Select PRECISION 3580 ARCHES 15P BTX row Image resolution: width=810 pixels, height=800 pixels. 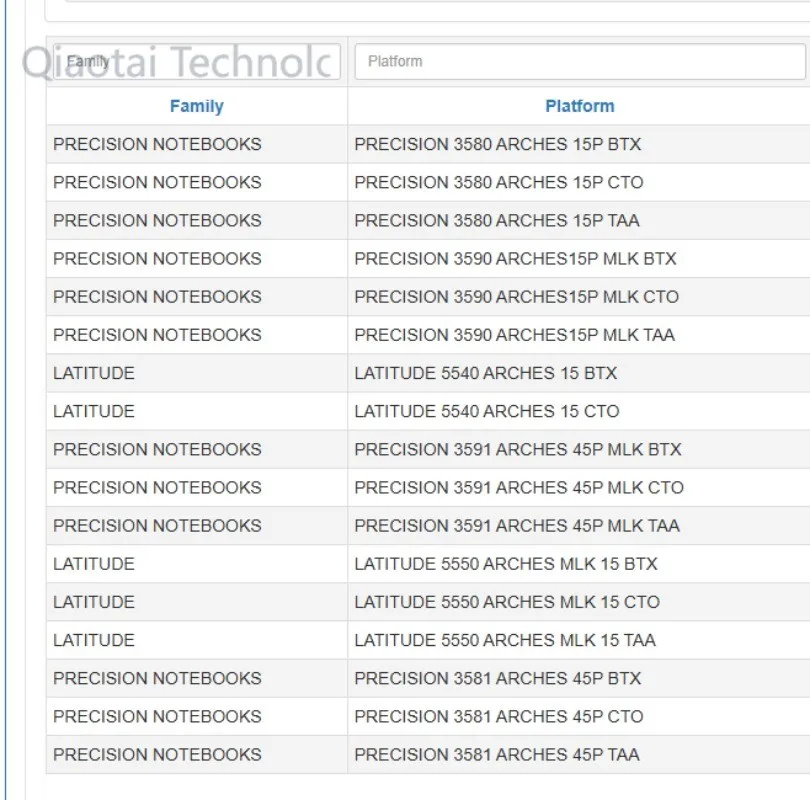[428, 144]
